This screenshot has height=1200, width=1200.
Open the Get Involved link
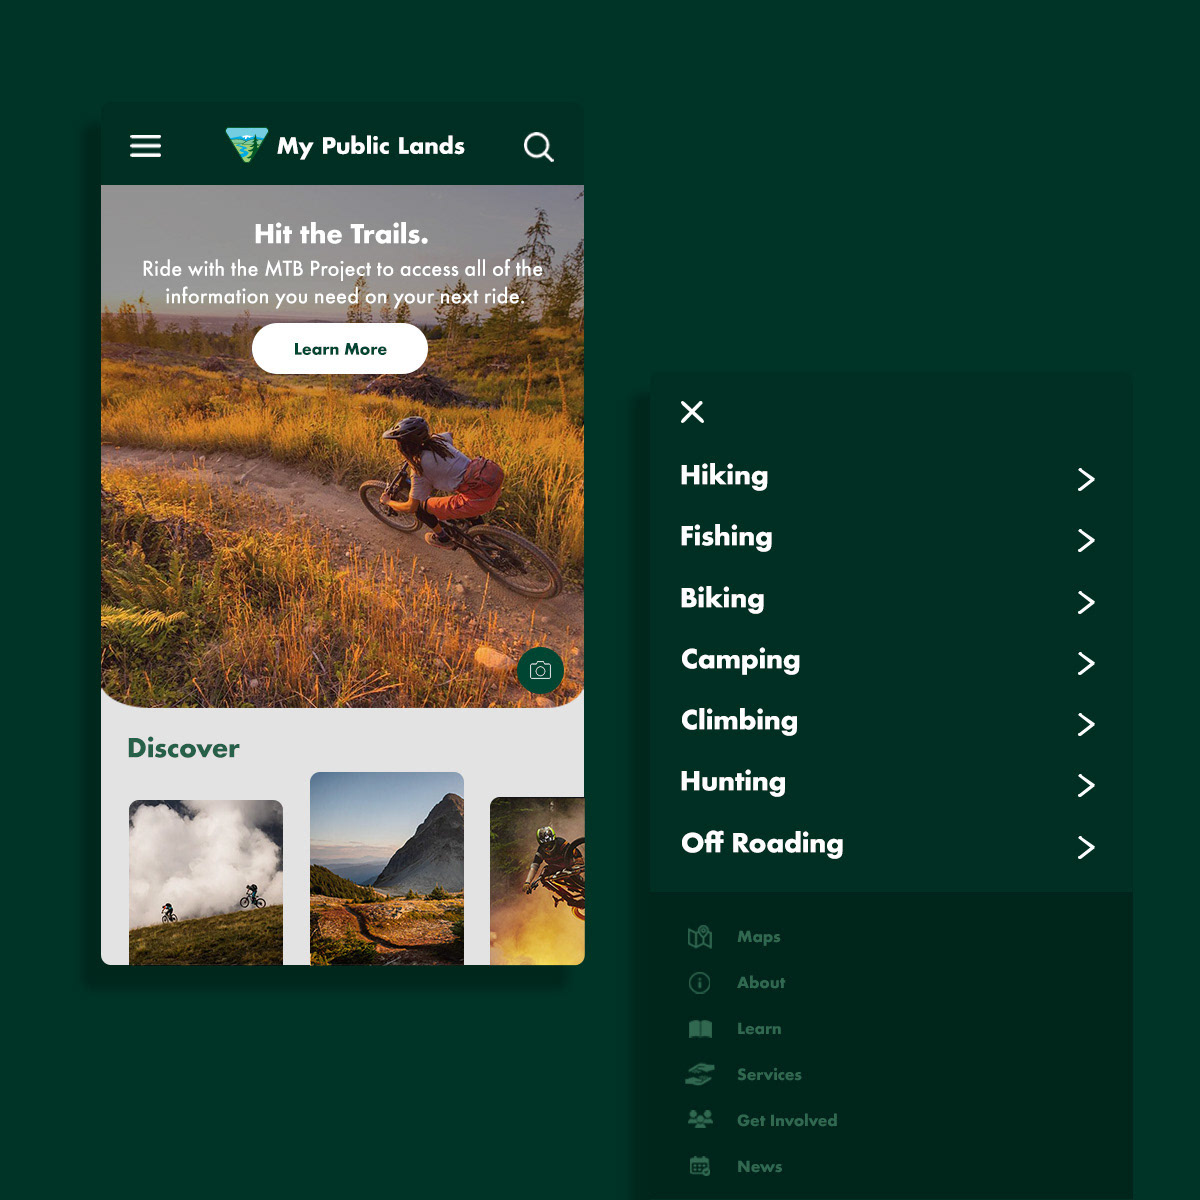tap(787, 1121)
